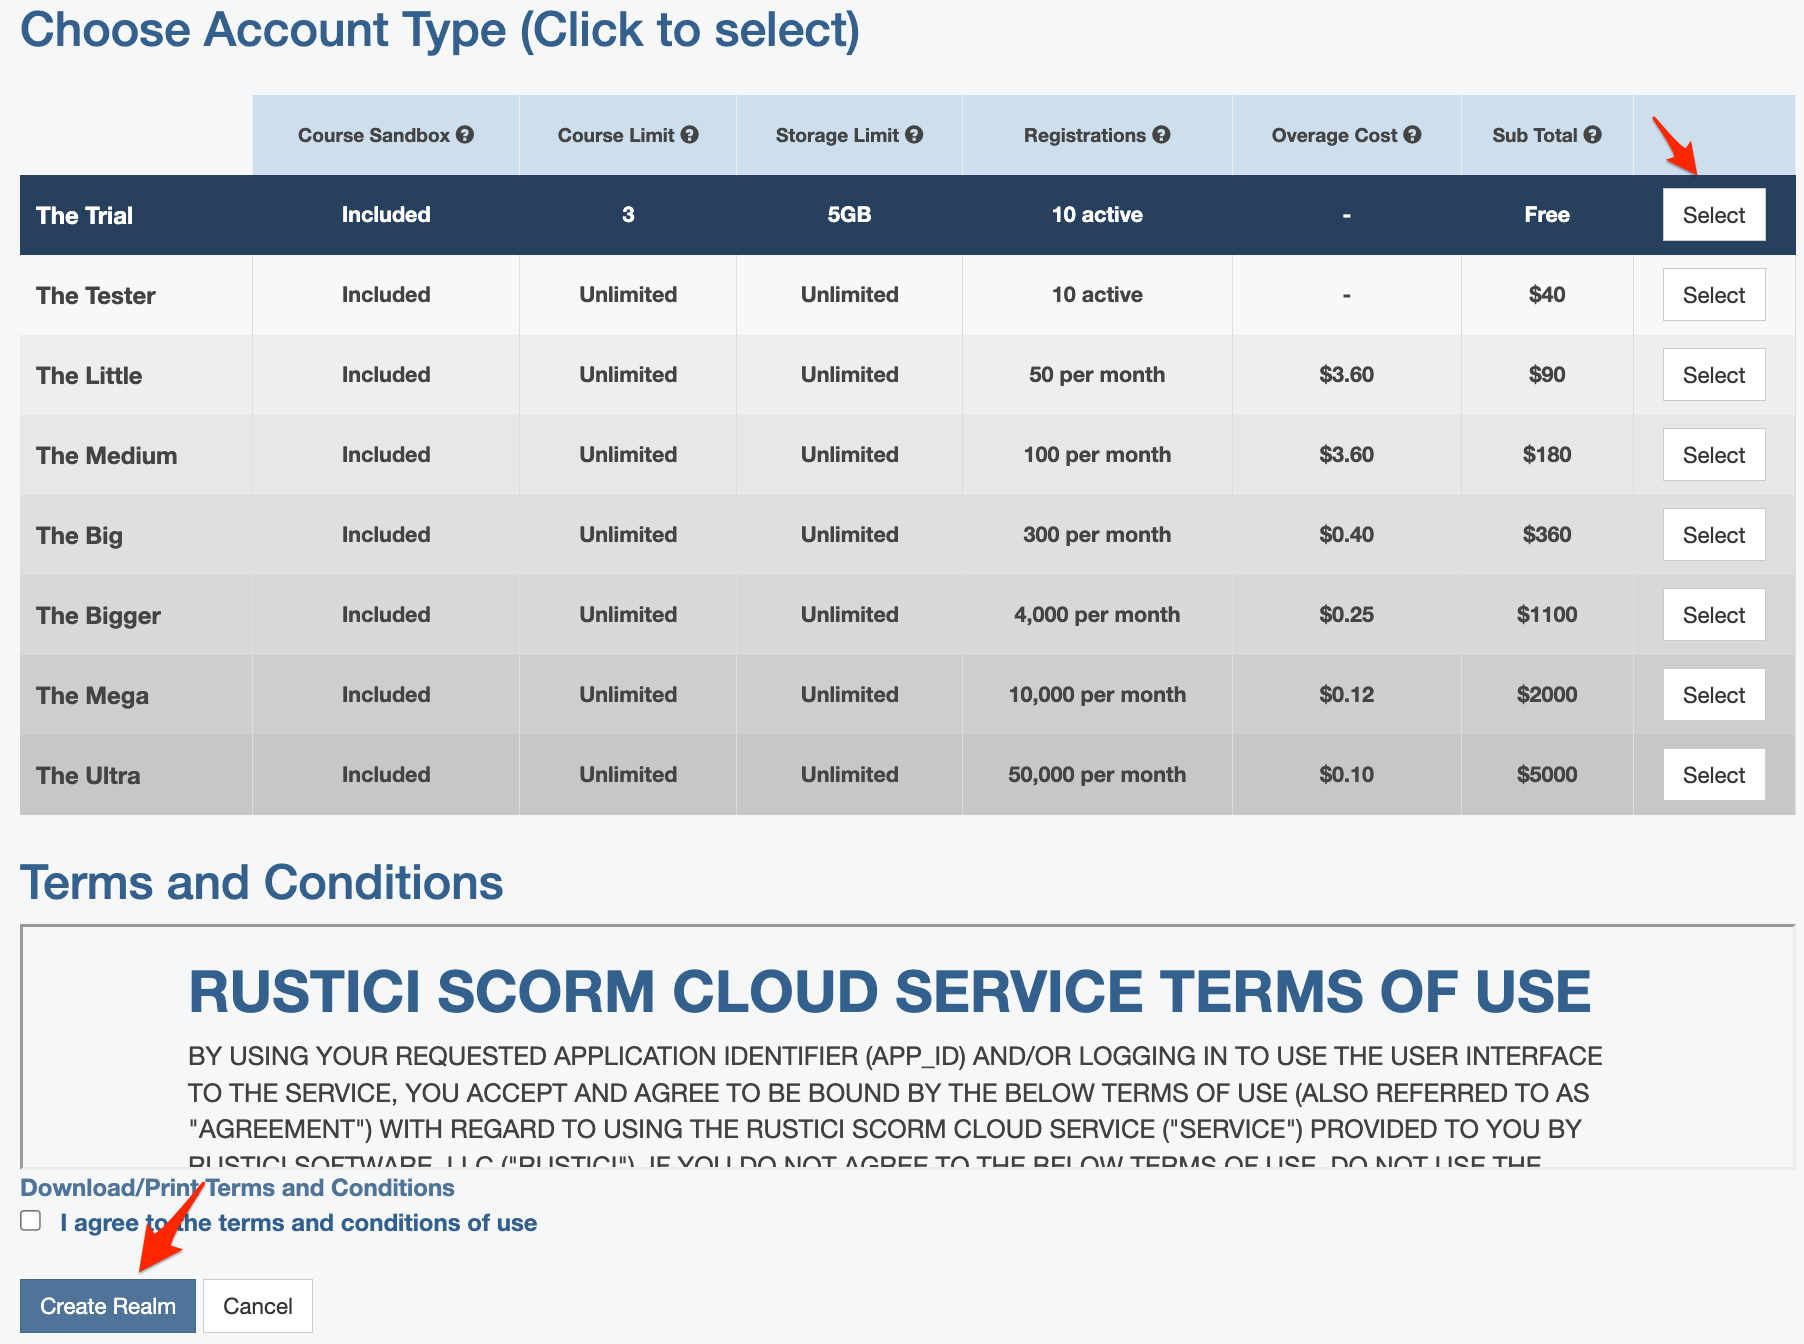Viewport: 1804px width, 1344px height.
Task: Select The Medium account type
Action: pyautogui.click(x=1714, y=455)
